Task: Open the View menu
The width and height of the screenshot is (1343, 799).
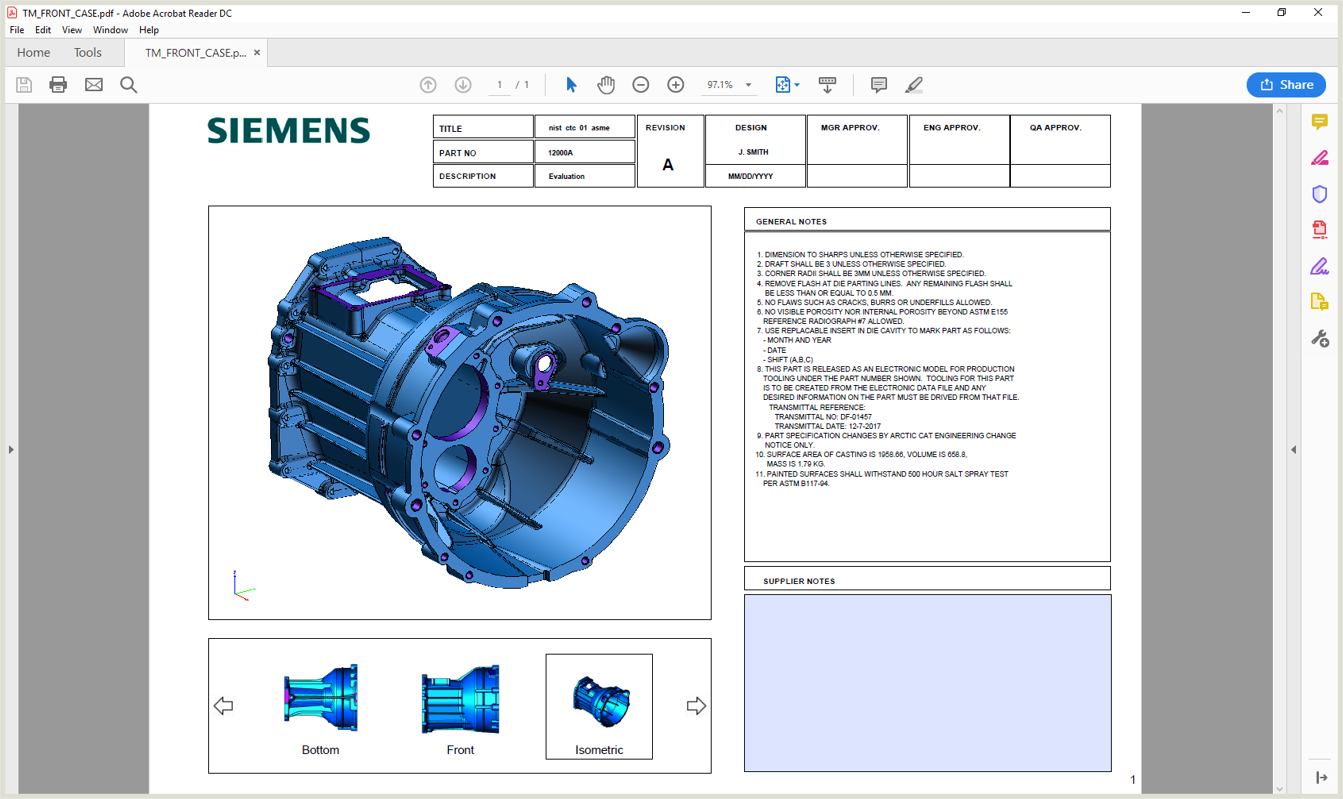Action: click(71, 30)
